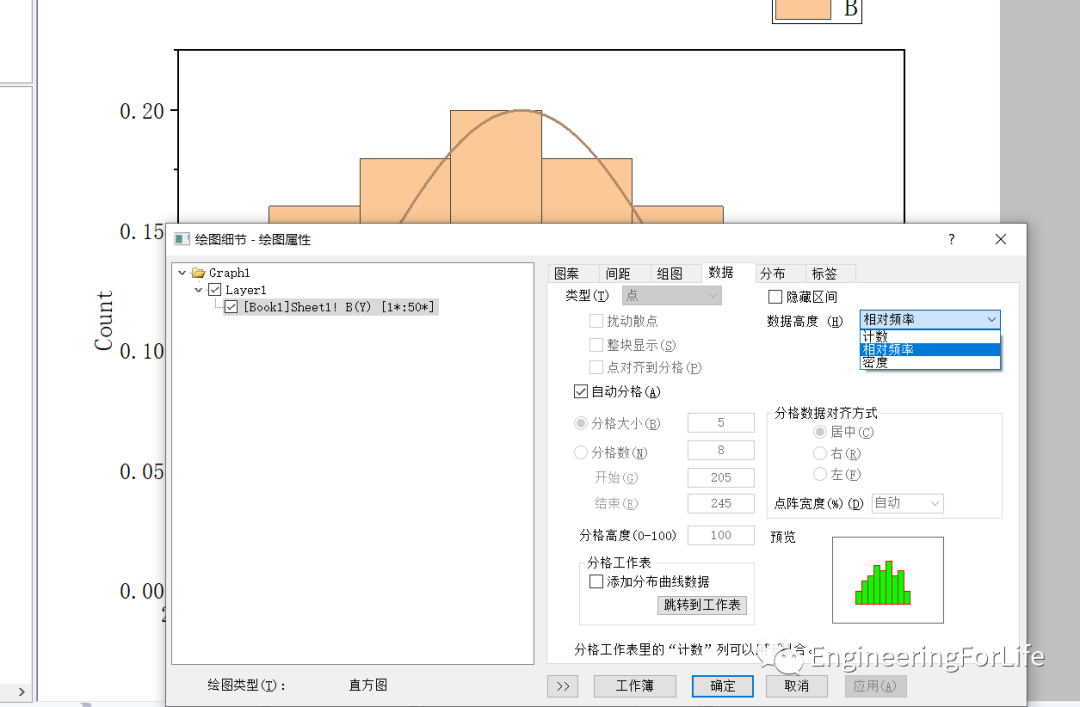Toggle 点对齐到分格 checkbox

point(596,367)
